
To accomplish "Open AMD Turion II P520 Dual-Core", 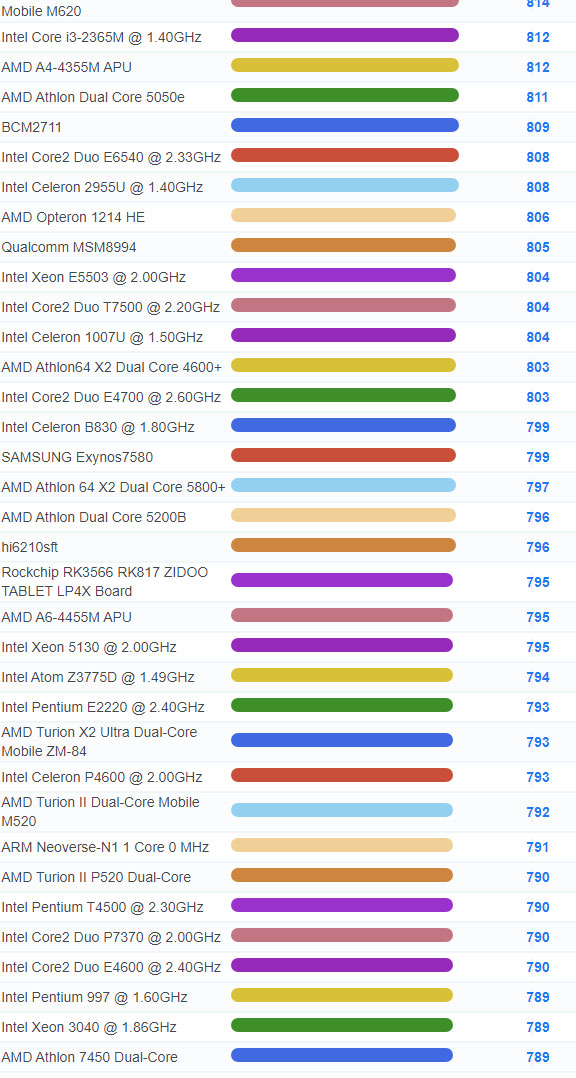I will [x=96, y=878].
